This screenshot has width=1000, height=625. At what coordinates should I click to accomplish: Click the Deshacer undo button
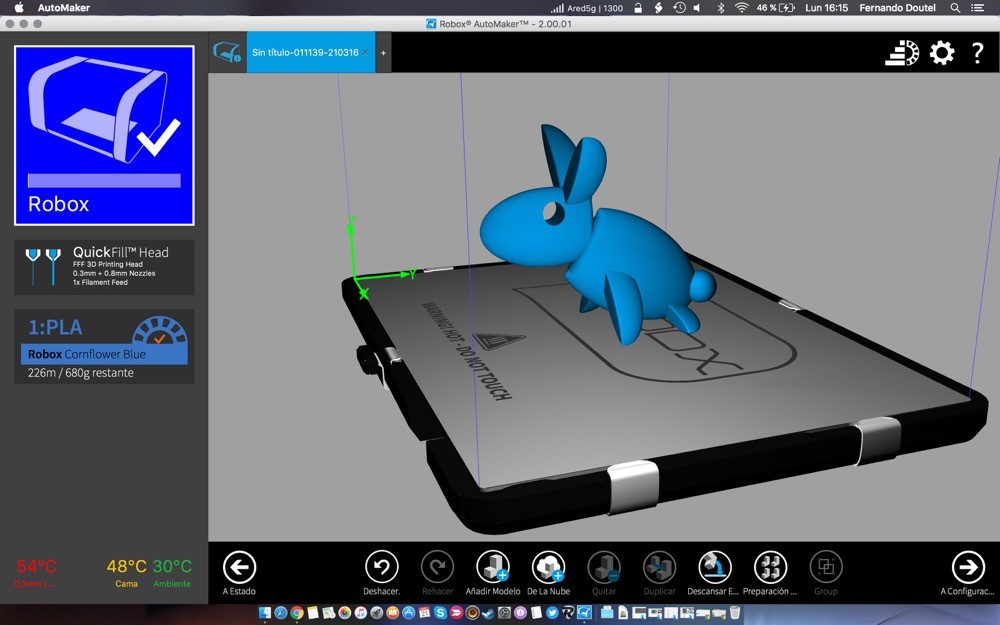click(x=381, y=567)
